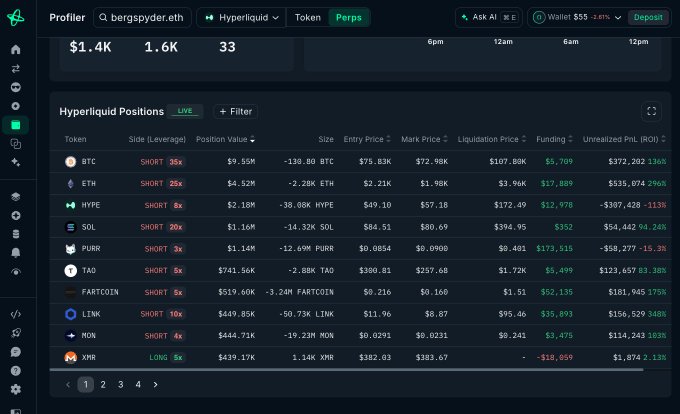Screen dimensions: 680x414
Task: Sort by Unrealized PnL (ROI) column
Action: click(x=624, y=139)
